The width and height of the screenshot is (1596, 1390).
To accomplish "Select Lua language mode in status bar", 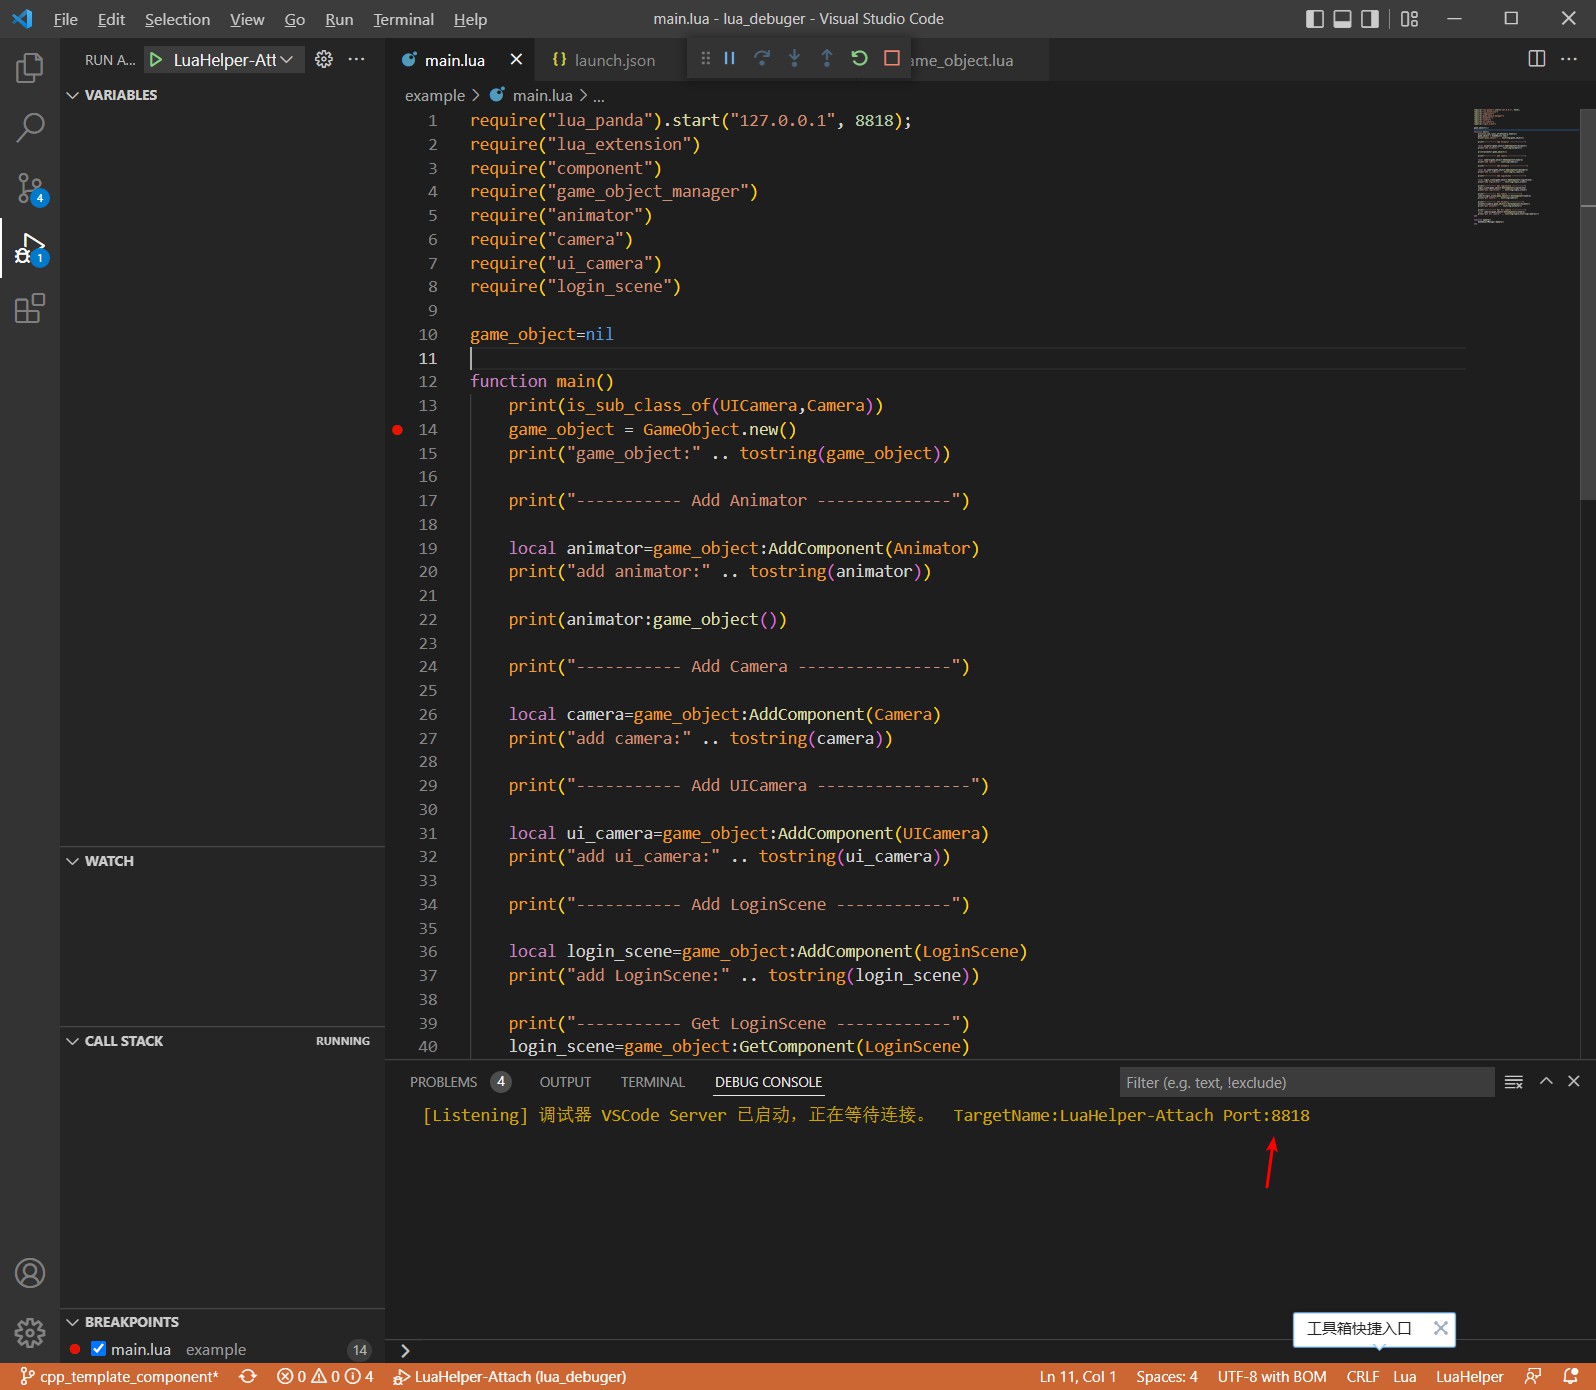I will coord(1404,1377).
